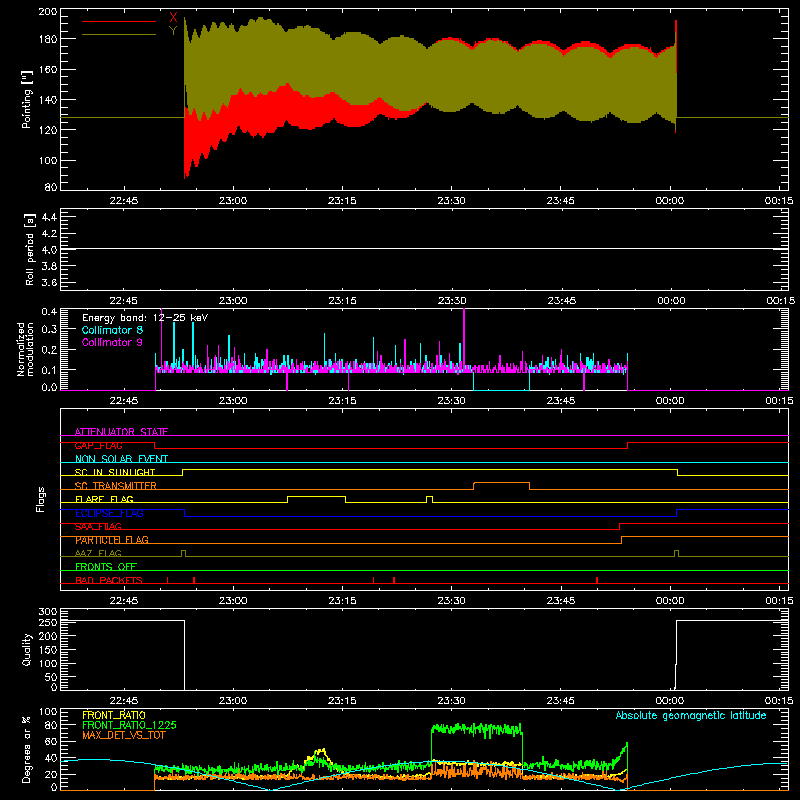Click the 80 tick on Pointing axis

pos(51,187)
